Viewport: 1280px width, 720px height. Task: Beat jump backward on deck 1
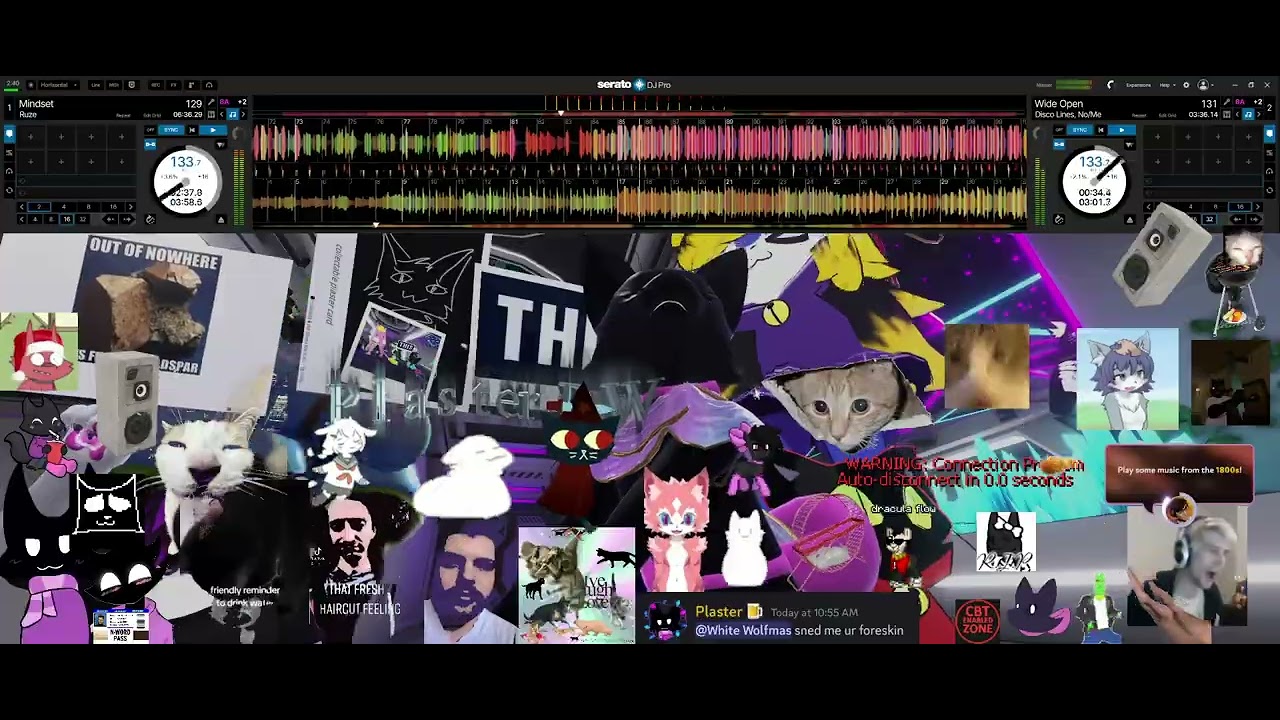point(112,219)
